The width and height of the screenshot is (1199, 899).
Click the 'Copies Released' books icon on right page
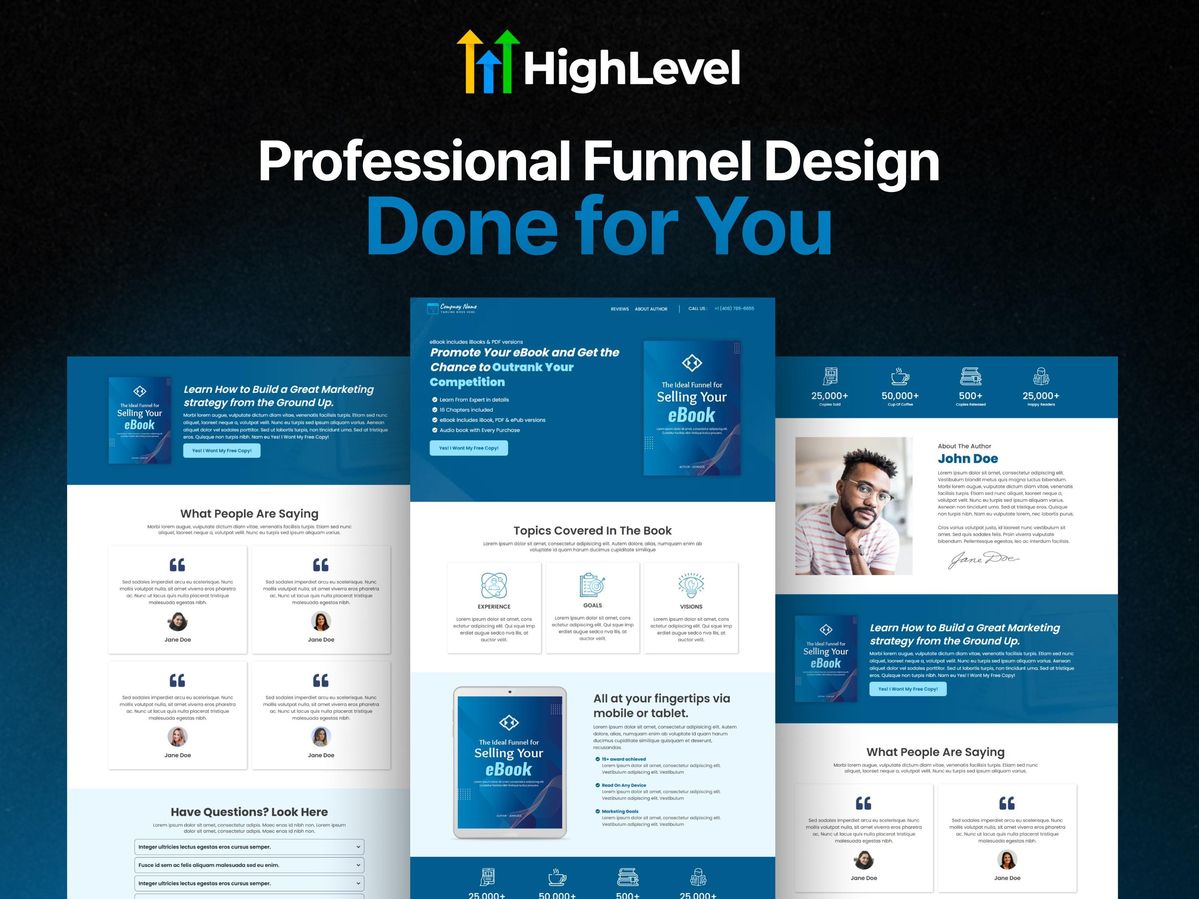[x=970, y=376]
